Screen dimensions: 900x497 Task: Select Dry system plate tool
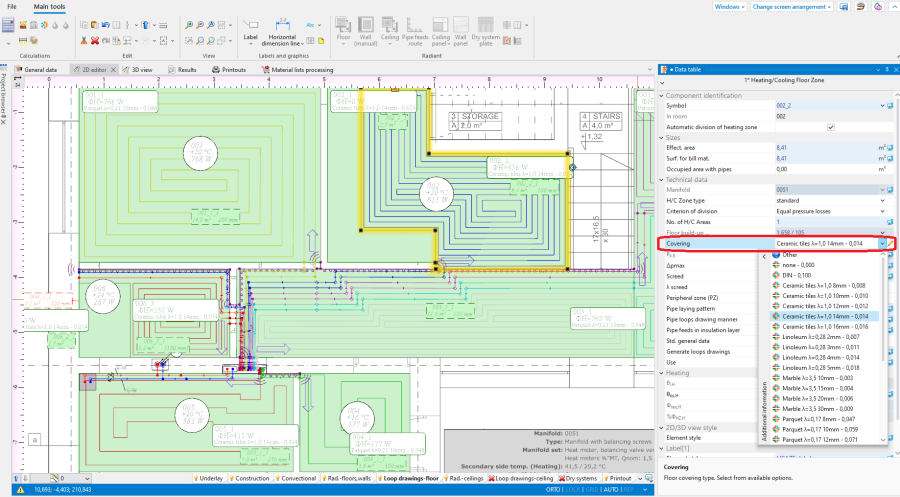(x=486, y=32)
